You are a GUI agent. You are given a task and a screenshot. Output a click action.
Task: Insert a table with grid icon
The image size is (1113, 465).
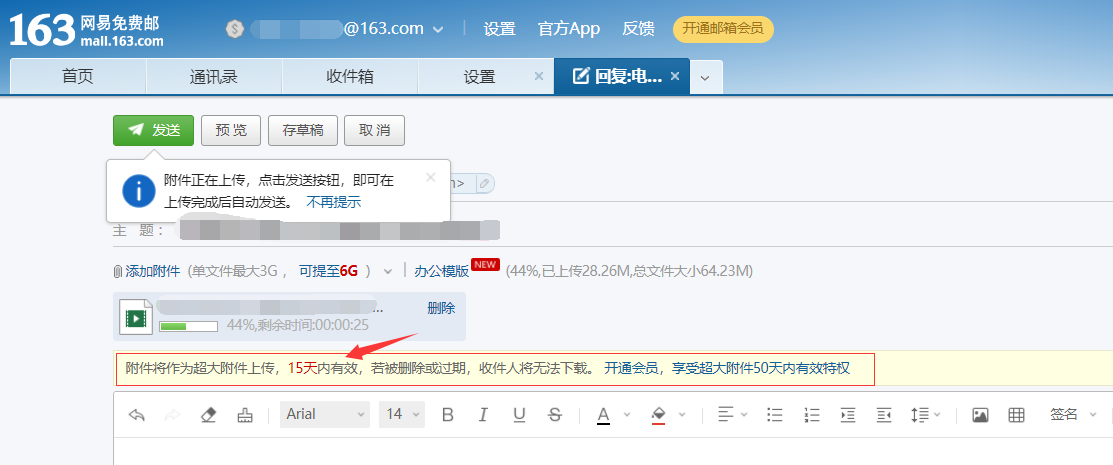coord(1016,415)
